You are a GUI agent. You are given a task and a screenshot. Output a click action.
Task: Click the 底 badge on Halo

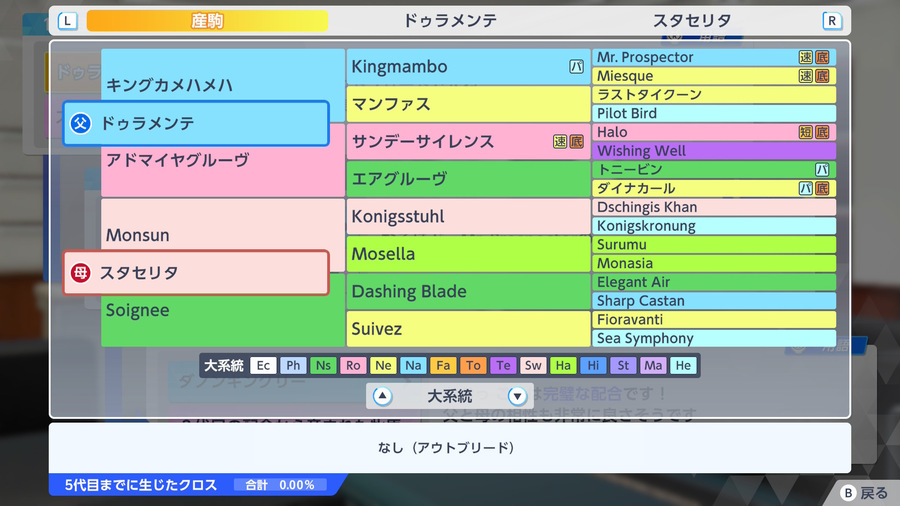[822, 132]
